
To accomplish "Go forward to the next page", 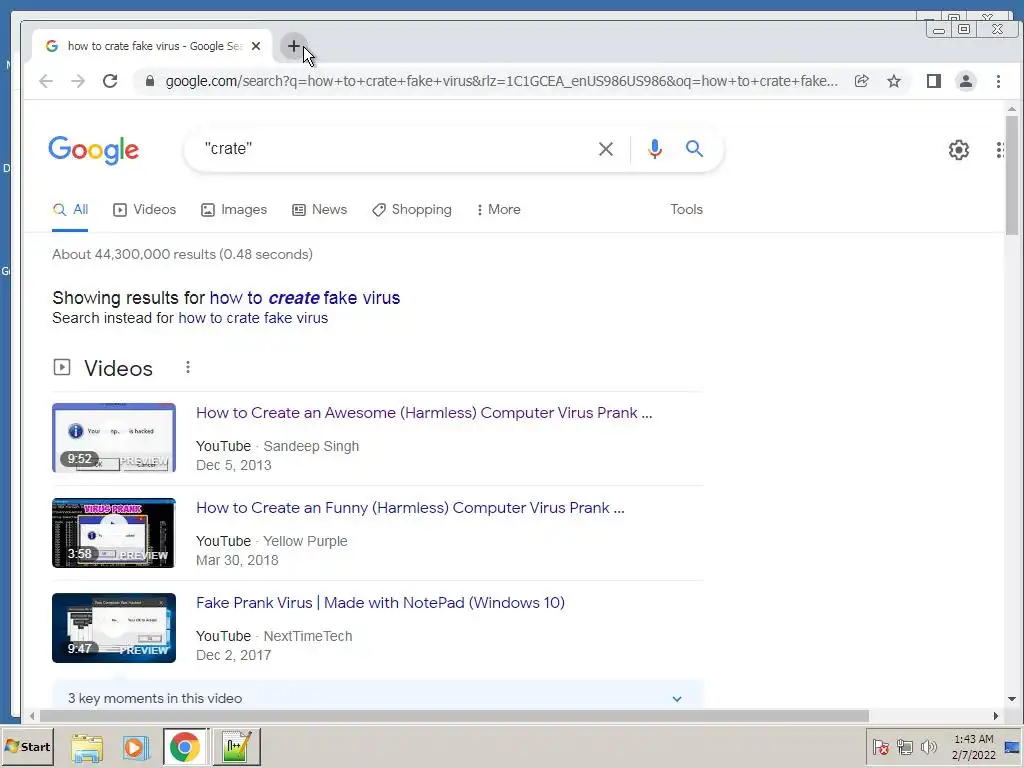I will pyautogui.click(x=78, y=81).
